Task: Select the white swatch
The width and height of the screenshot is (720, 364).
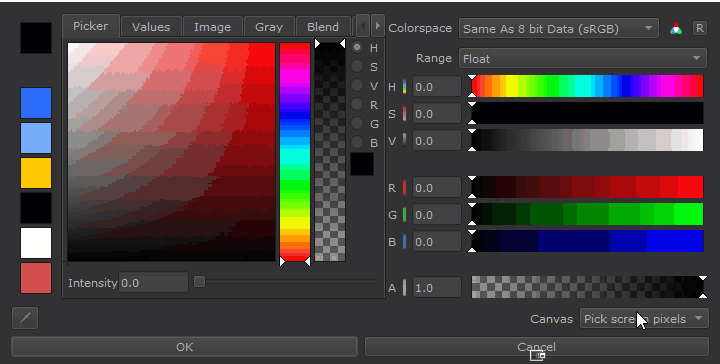Action: click(x=36, y=243)
